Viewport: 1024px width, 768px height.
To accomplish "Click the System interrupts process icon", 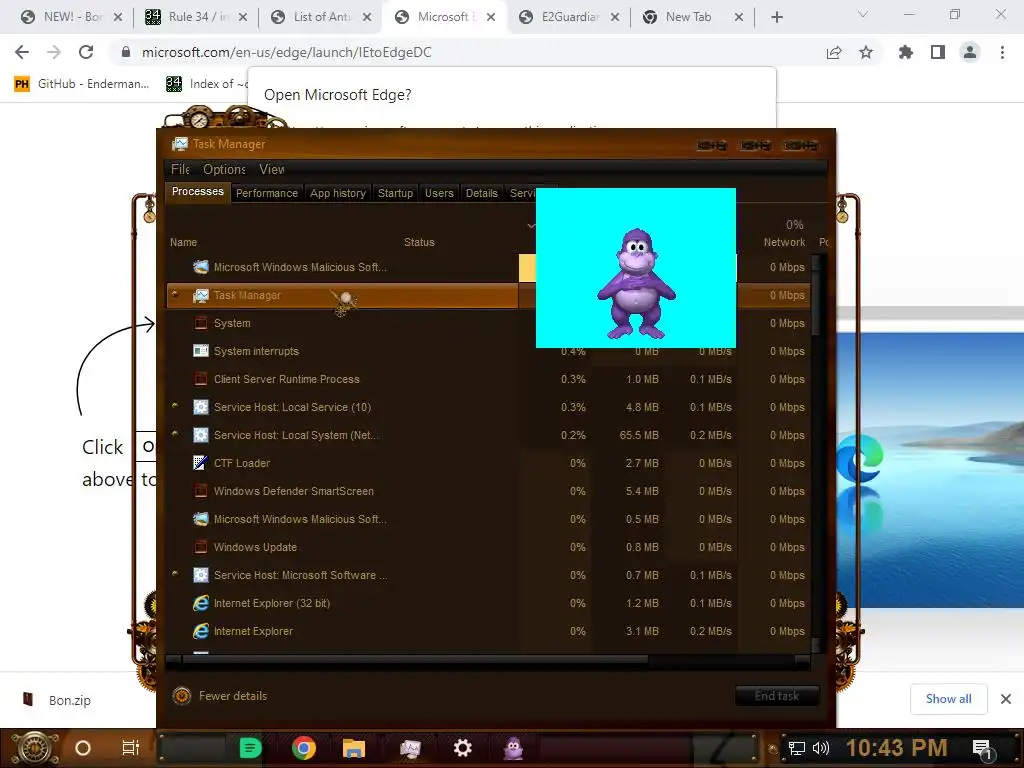I will [200, 351].
